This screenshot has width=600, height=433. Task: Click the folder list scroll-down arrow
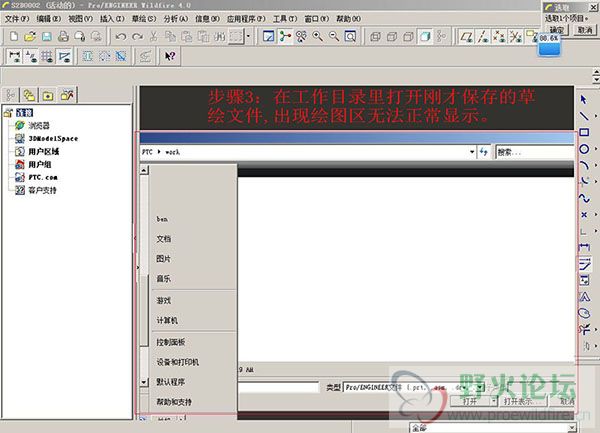(x=144, y=382)
